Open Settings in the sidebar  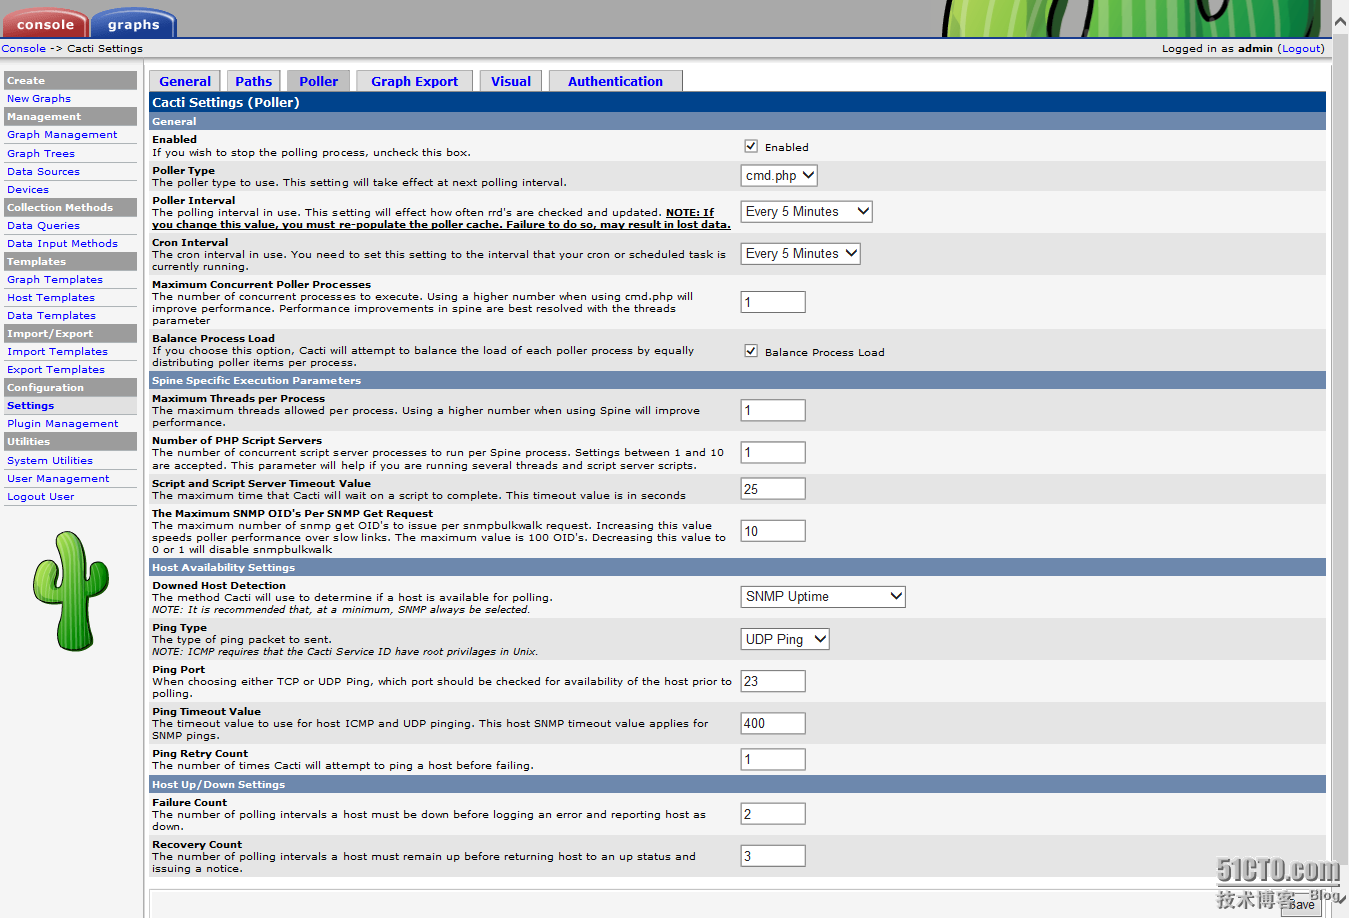(x=31, y=405)
